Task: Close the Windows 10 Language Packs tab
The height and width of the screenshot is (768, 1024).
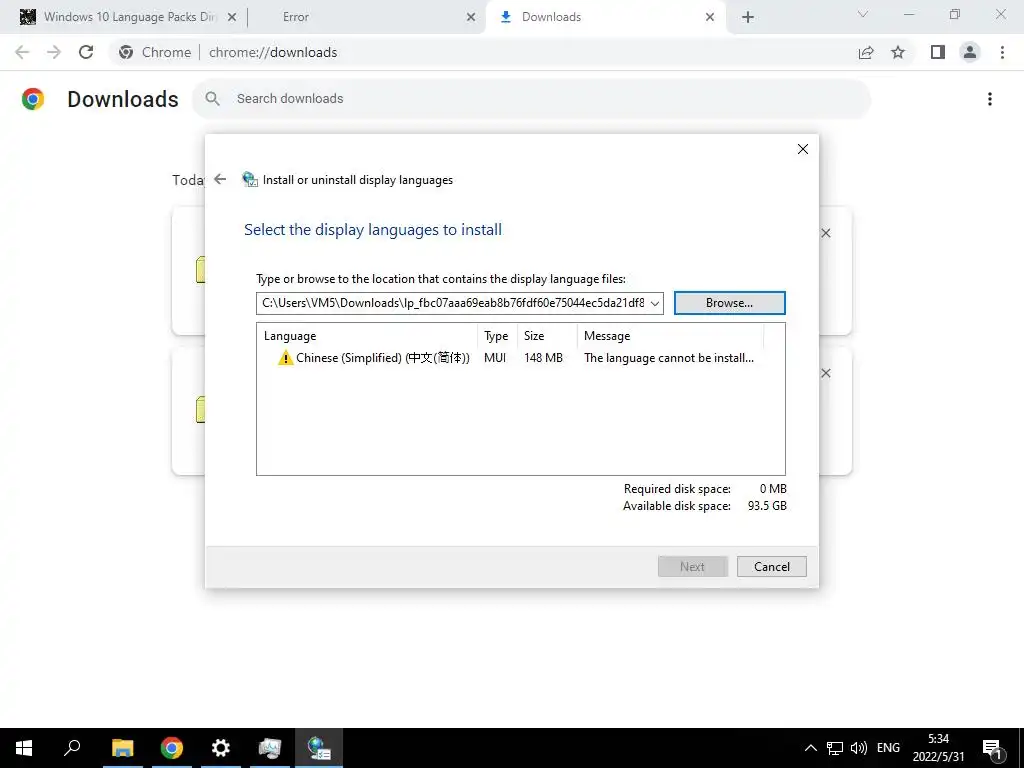Action: [x=232, y=18]
